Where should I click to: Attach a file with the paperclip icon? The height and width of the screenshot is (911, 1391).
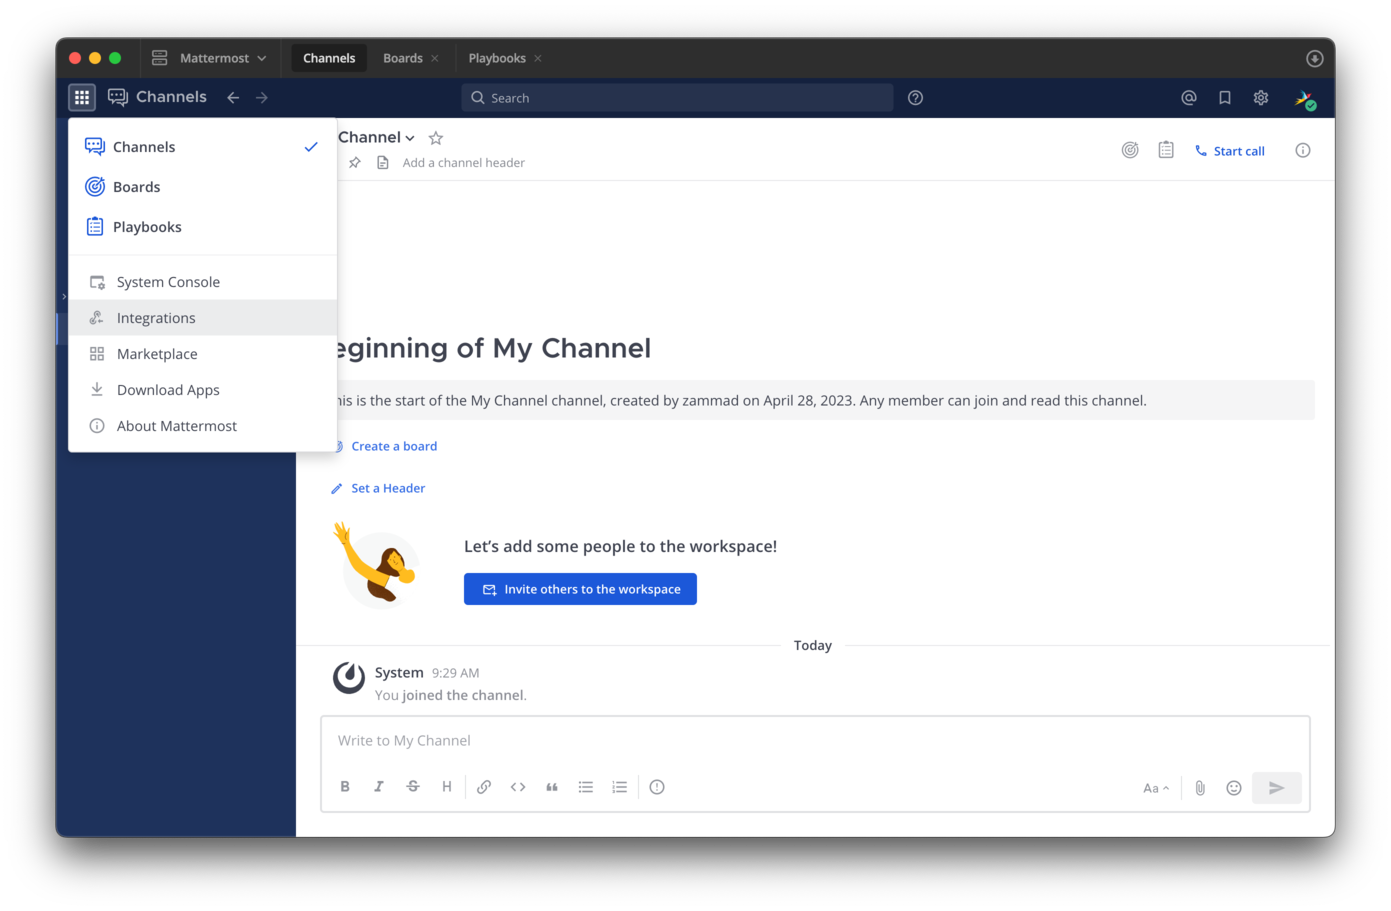1200,788
